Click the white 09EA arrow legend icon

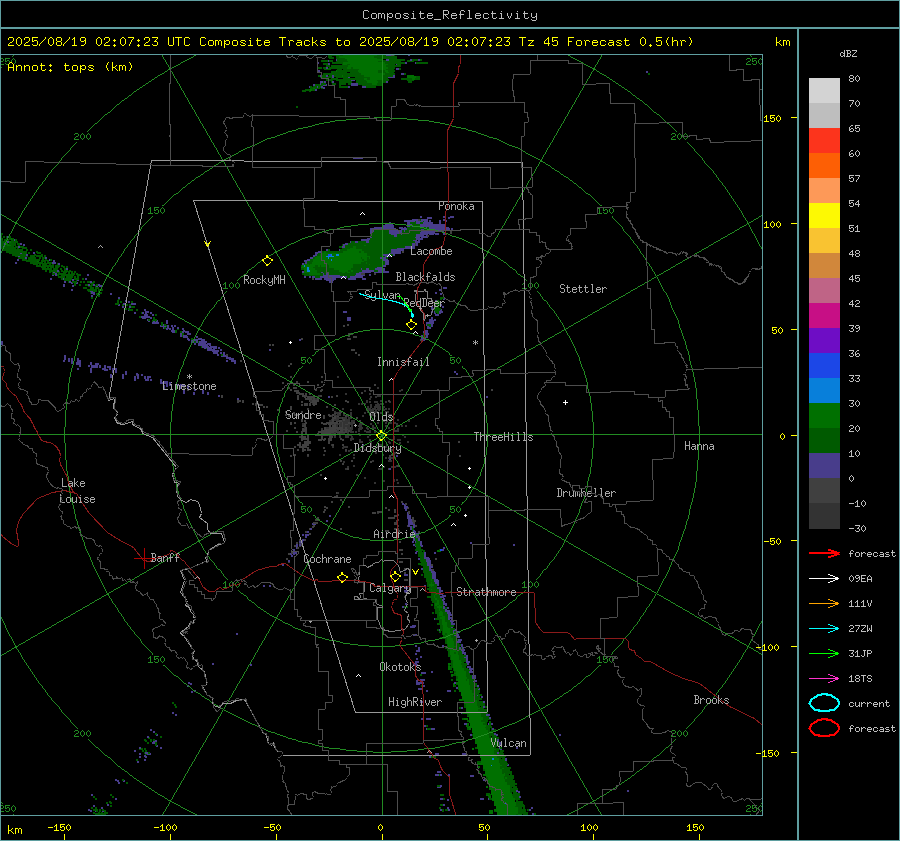tap(824, 579)
